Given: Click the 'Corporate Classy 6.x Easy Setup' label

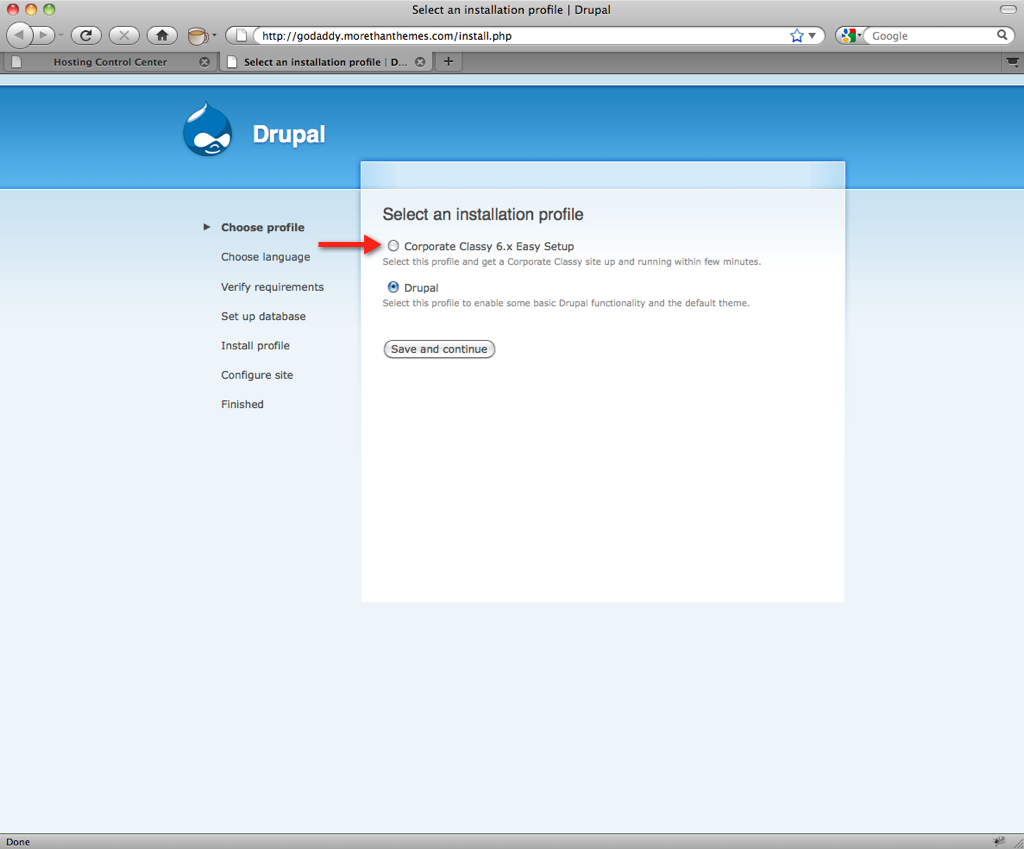Looking at the screenshot, I should pyautogui.click(x=488, y=246).
